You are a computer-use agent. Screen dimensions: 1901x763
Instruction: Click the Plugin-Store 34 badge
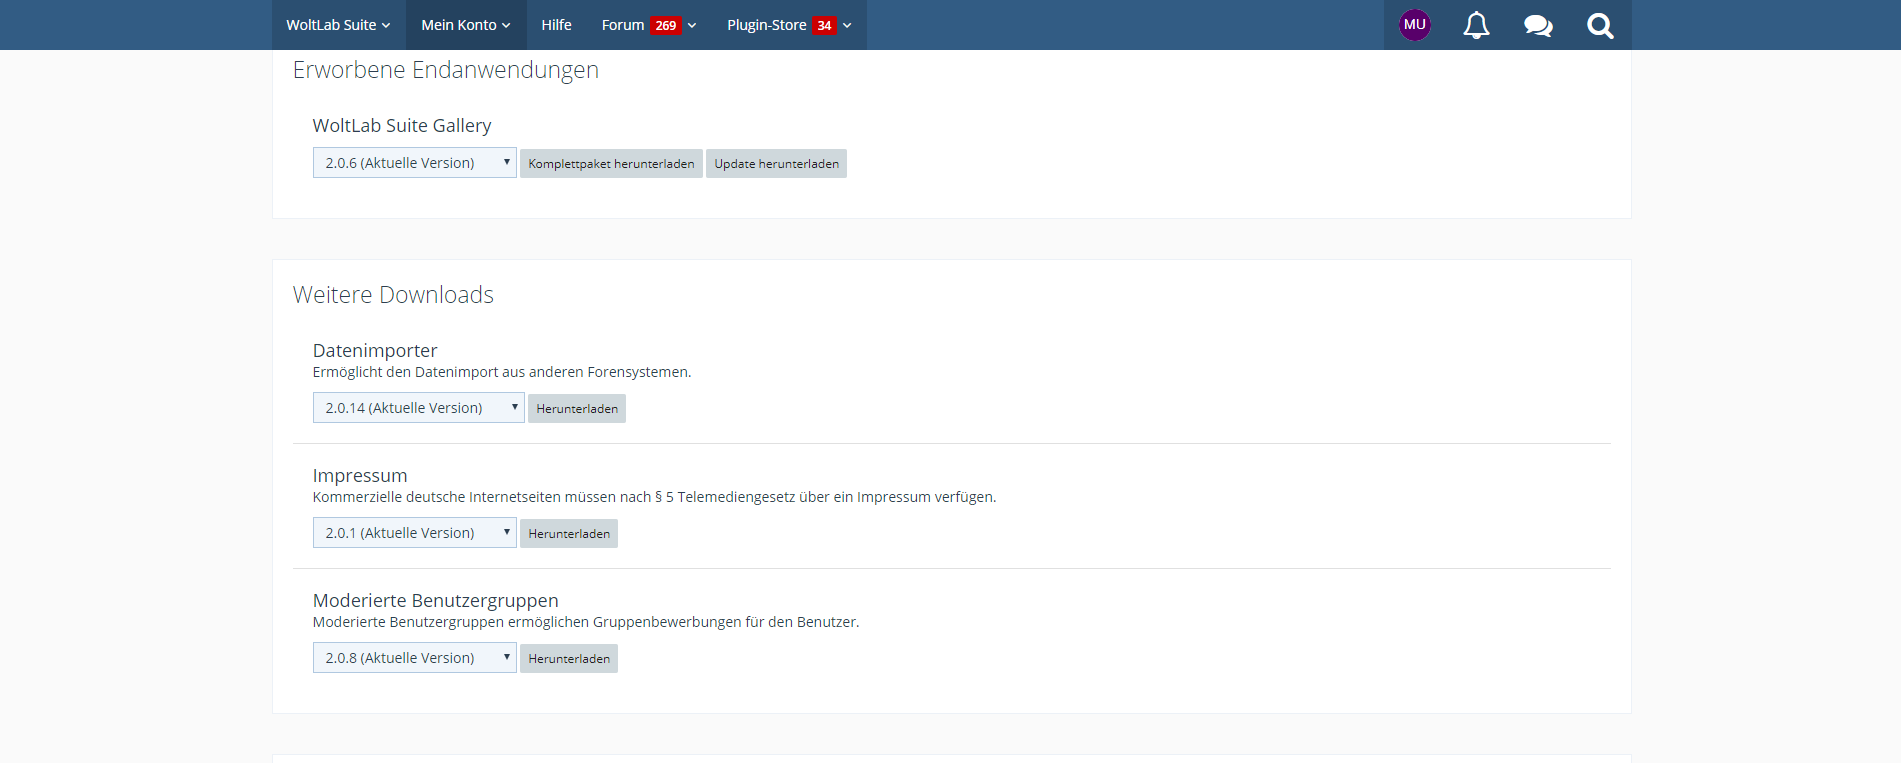point(824,25)
